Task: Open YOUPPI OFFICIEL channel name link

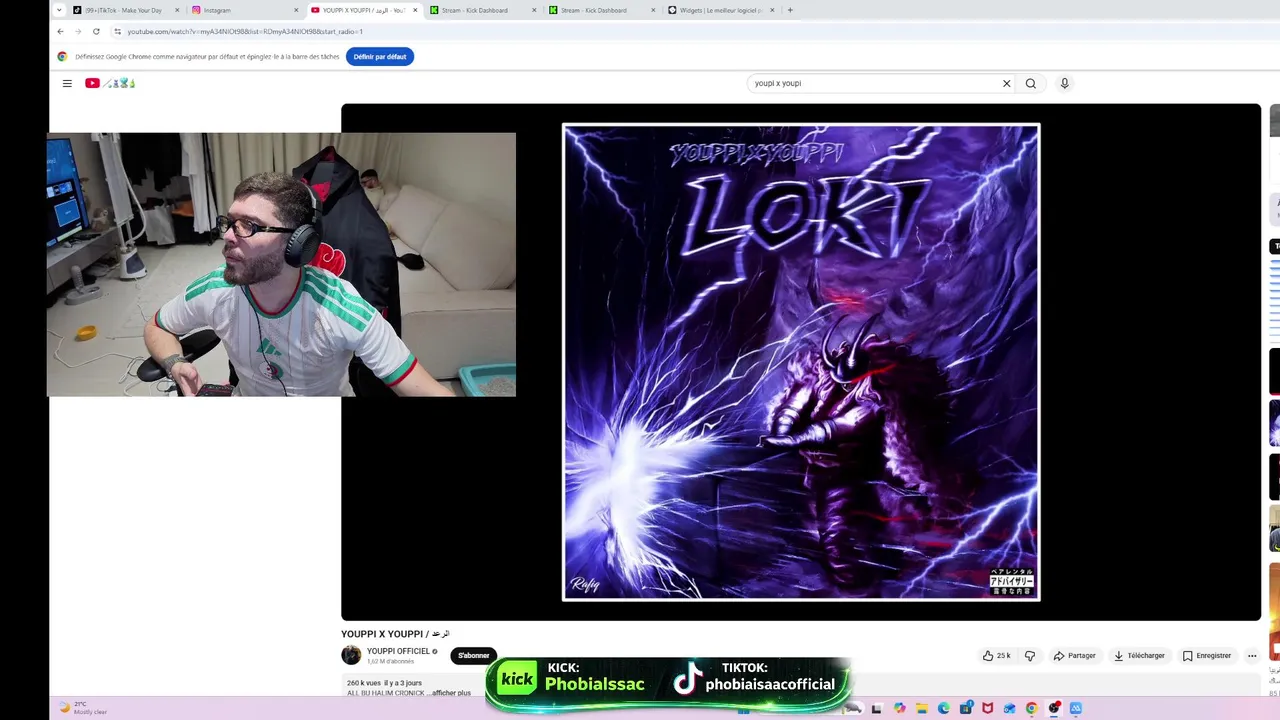Action: pyautogui.click(x=398, y=651)
